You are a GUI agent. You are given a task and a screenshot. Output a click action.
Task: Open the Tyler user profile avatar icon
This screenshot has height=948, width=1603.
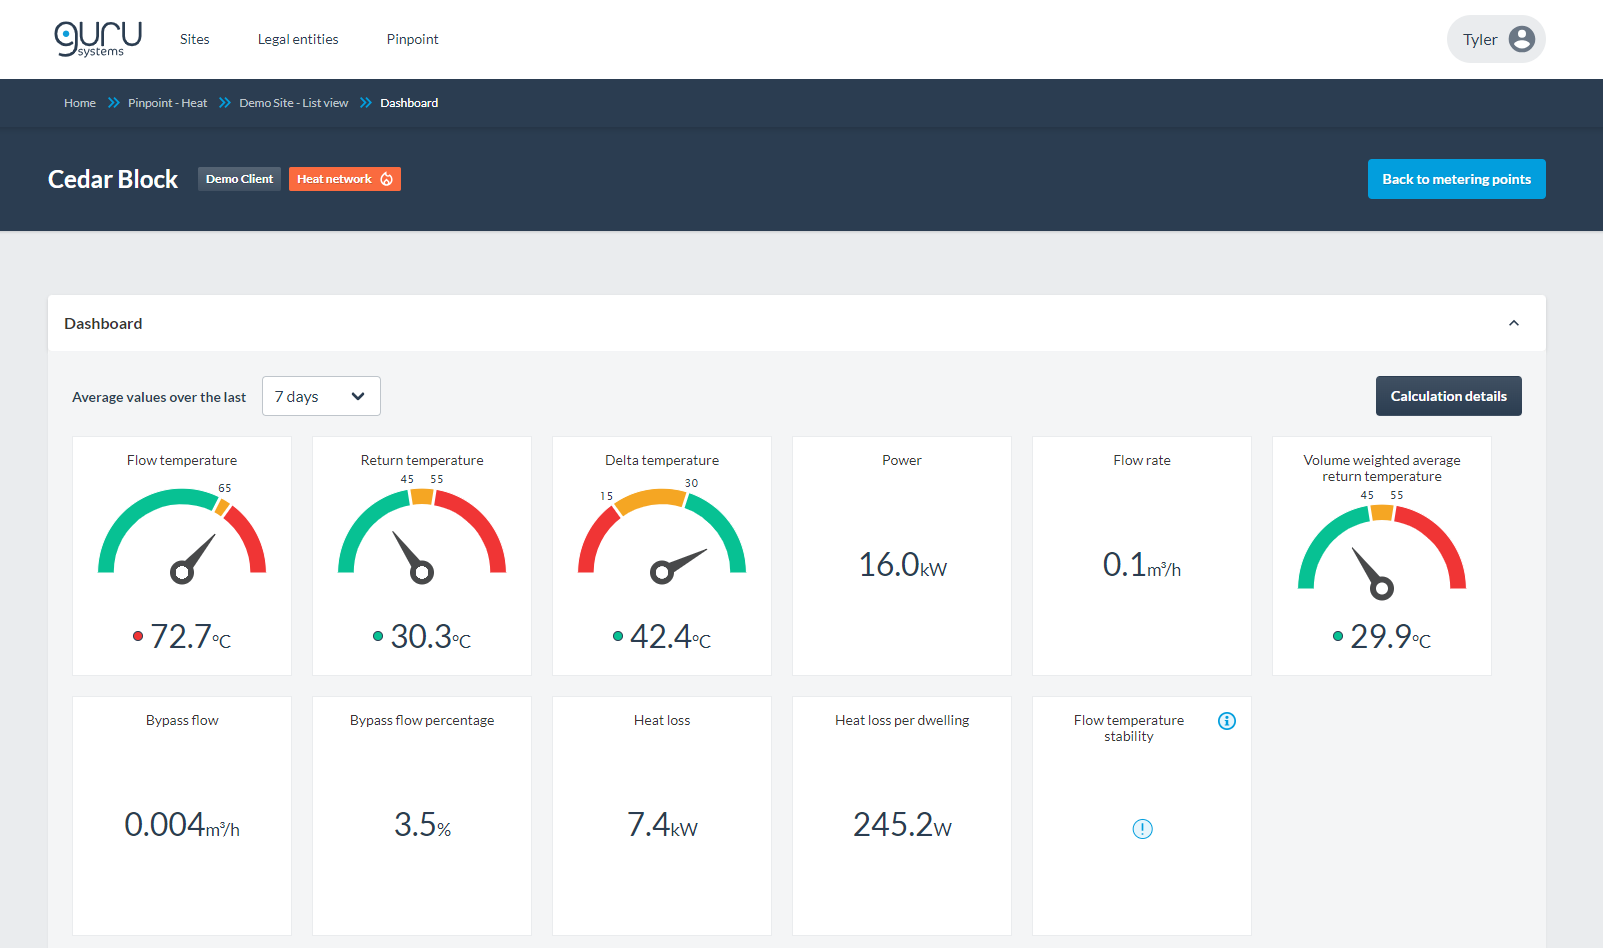(1521, 39)
